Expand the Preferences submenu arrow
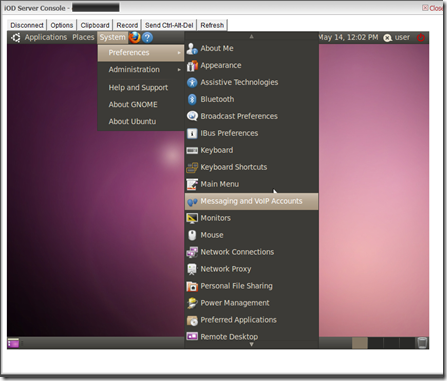The image size is (447, 381). coord(179,53)
